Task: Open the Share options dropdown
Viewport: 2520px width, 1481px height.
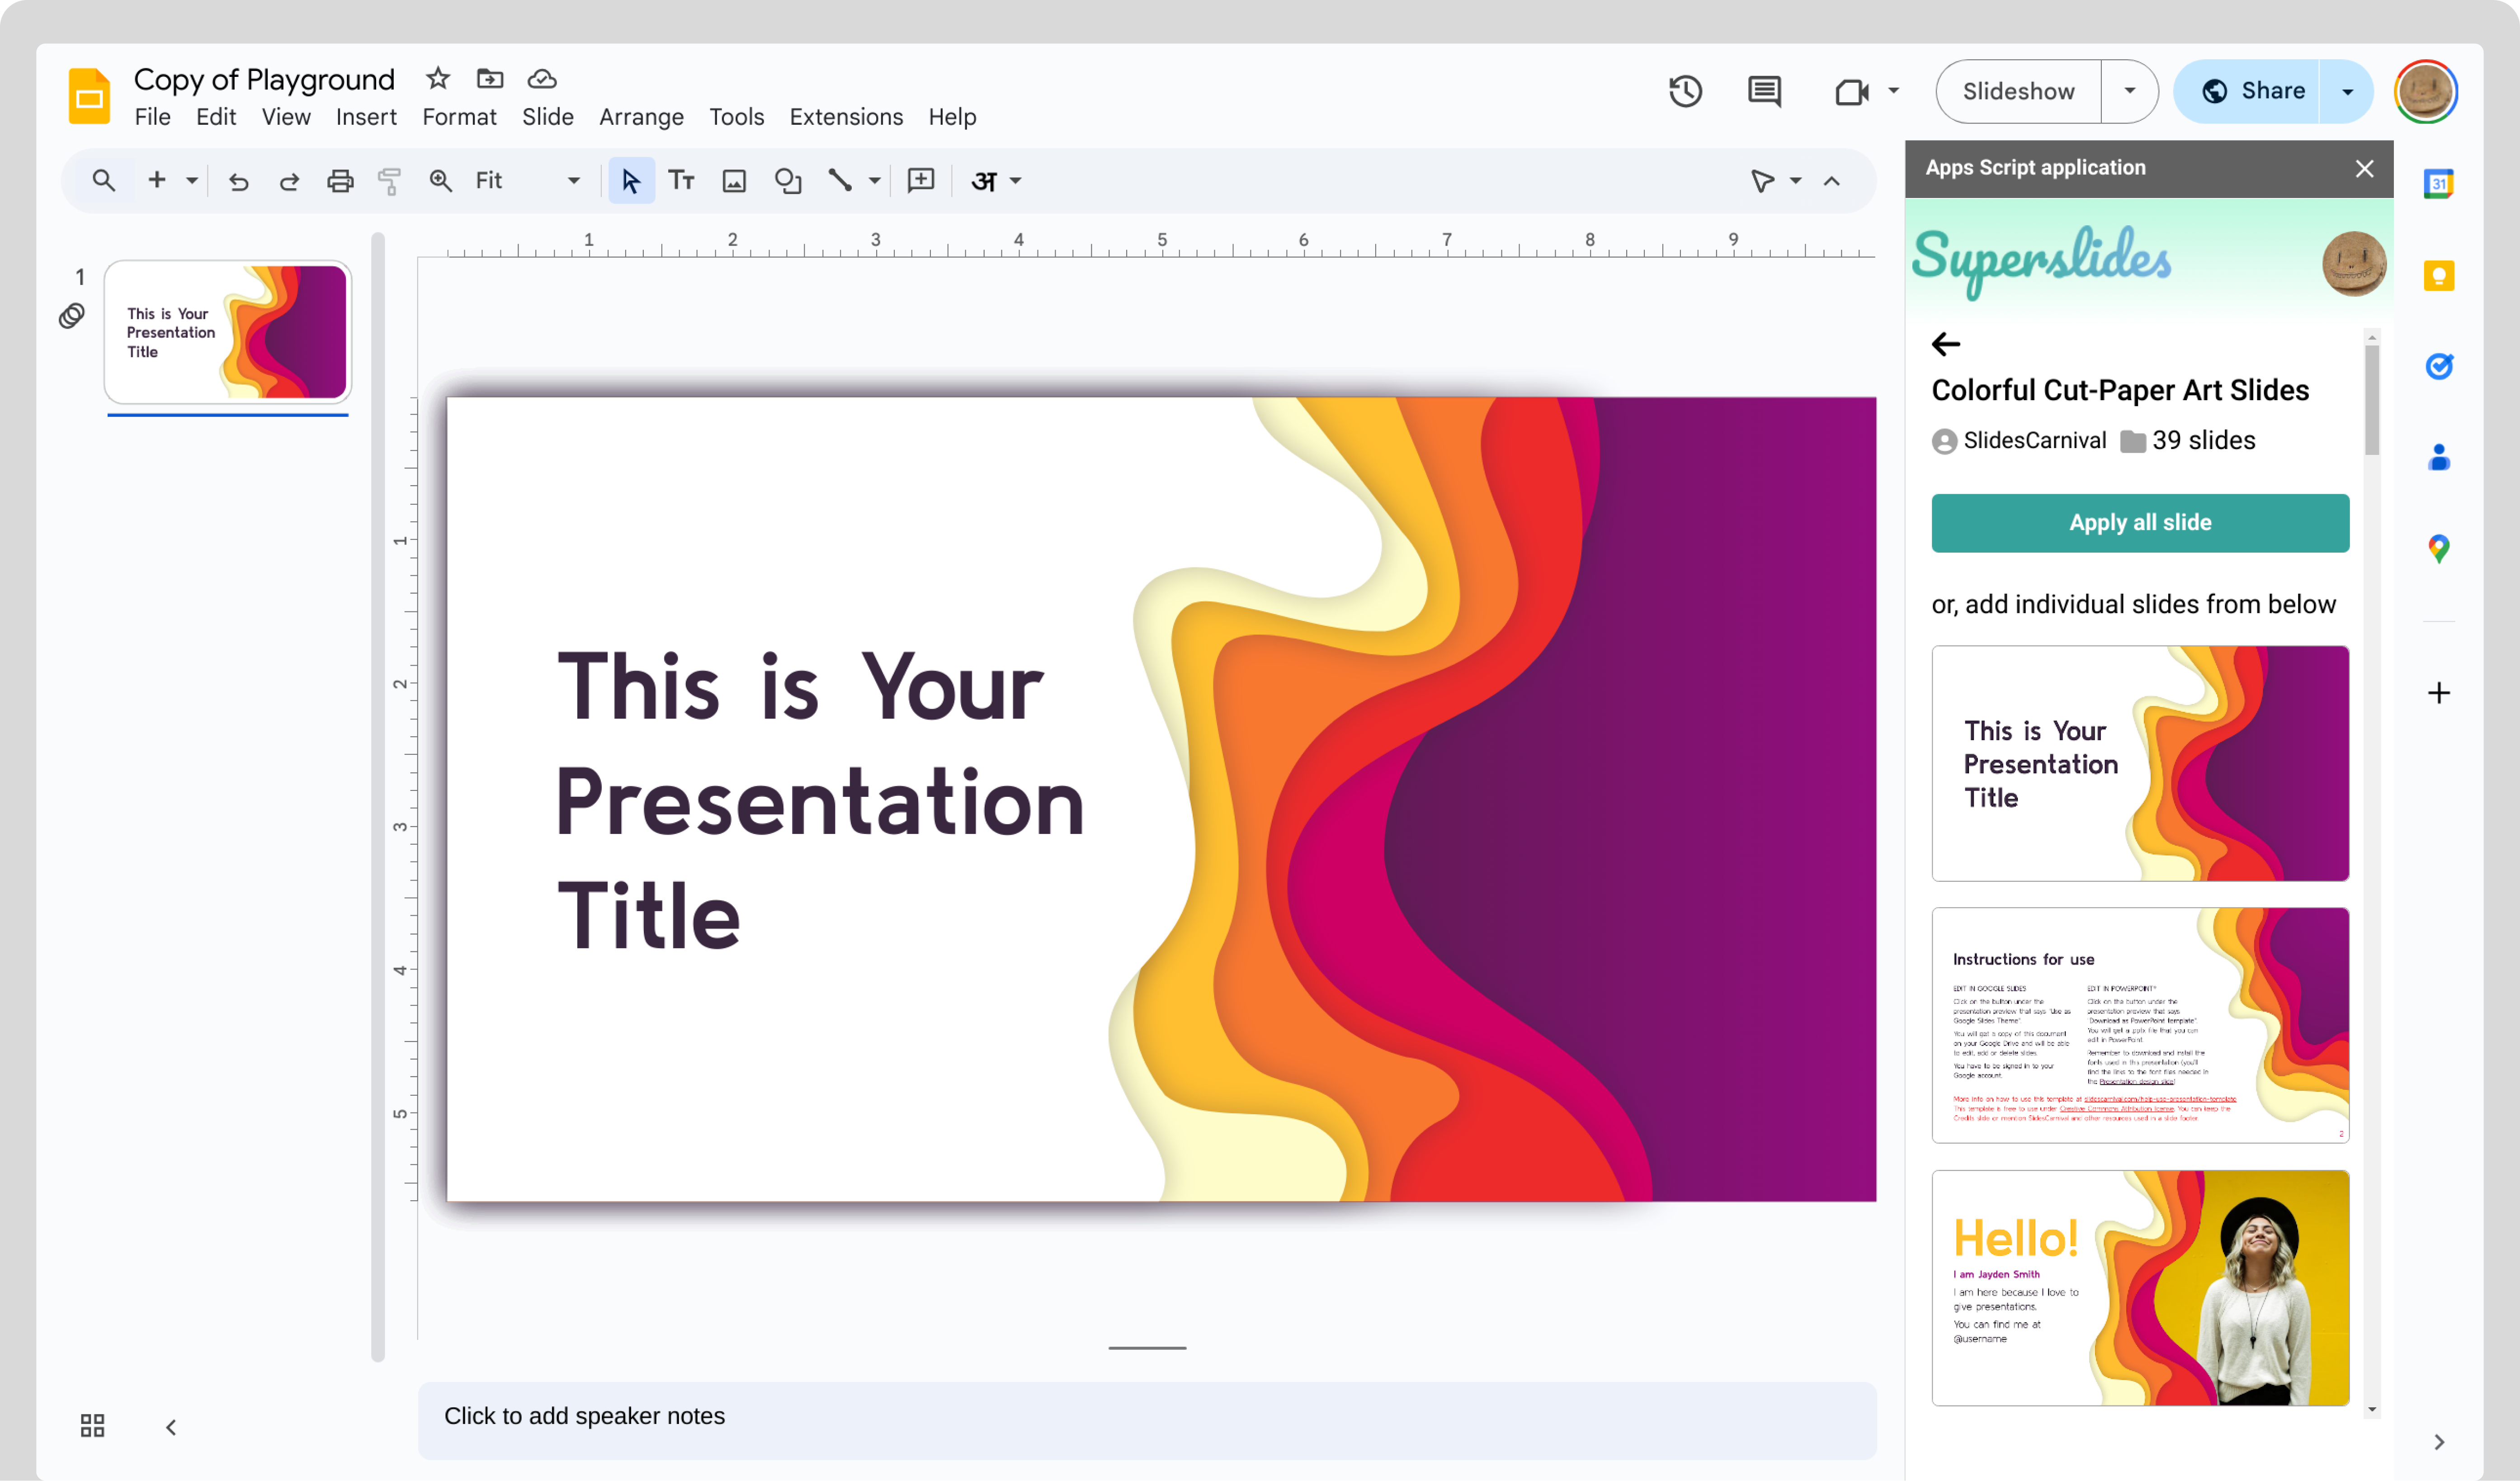Action: 2346,91
